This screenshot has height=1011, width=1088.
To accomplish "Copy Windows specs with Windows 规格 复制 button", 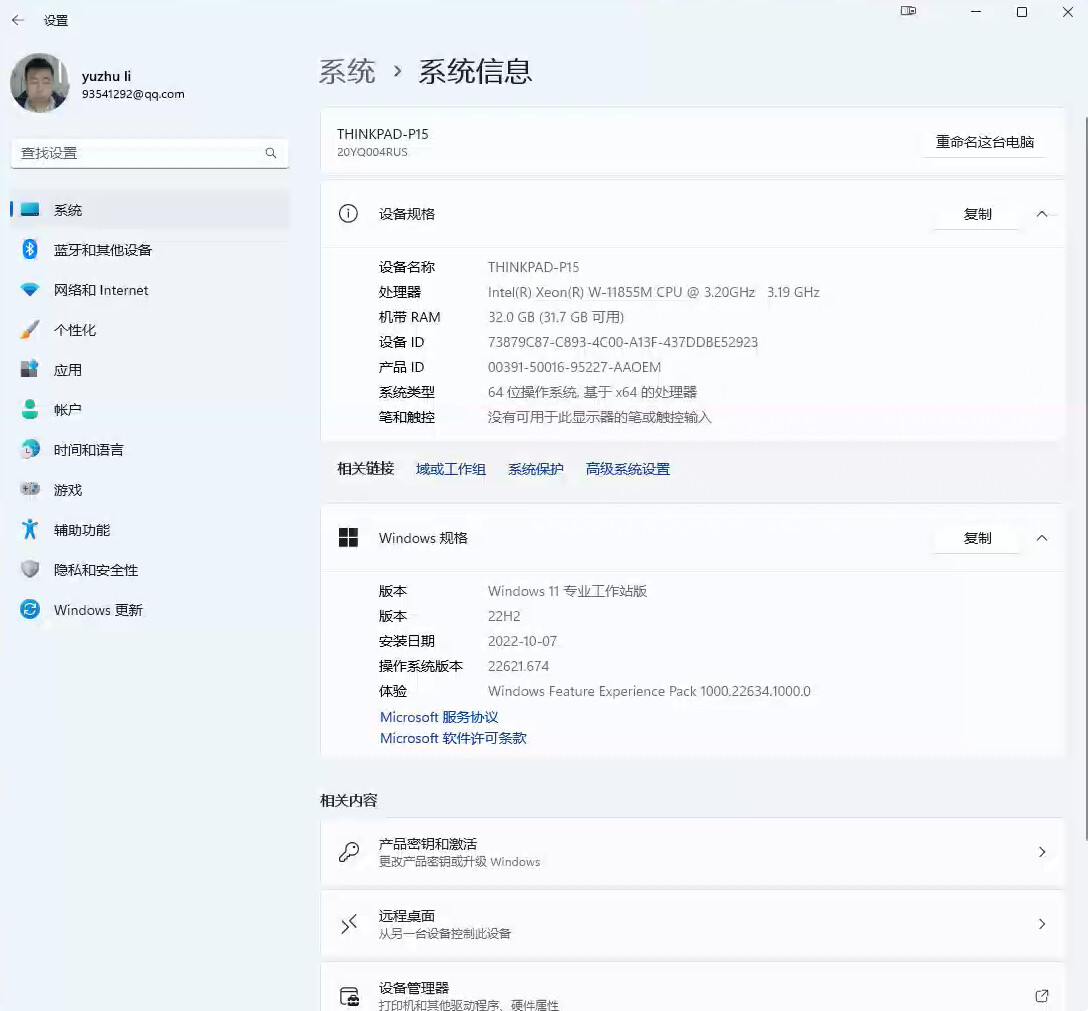I will pyautogui.click(x=977, y=538).
